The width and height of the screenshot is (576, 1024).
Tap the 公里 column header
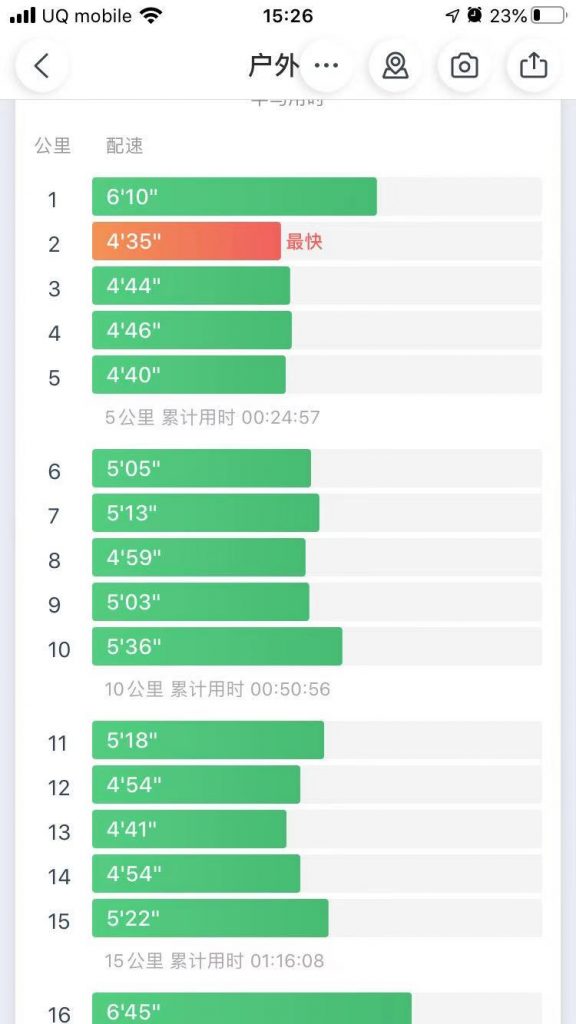click(53, 146)
